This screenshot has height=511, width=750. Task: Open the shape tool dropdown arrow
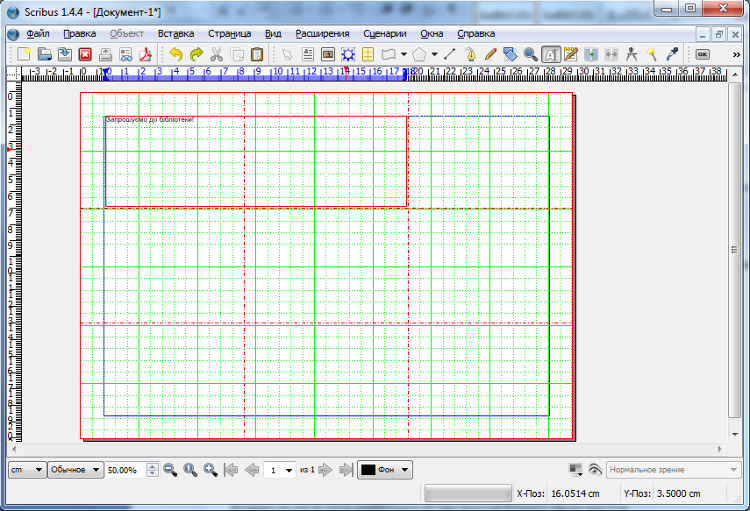(x=403, y=54)
